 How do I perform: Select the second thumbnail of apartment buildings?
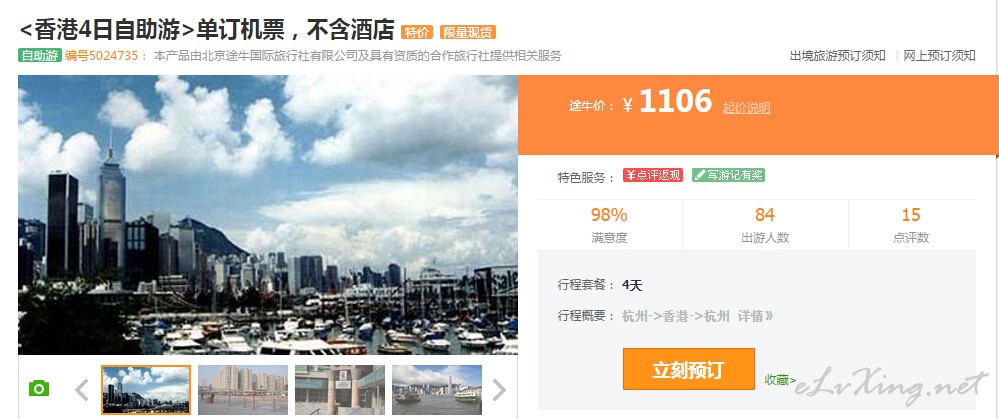tap(243, 390)
